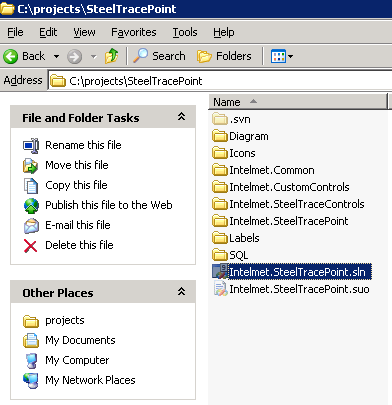Click Publish this file to the Web

(x=109, y=205)
